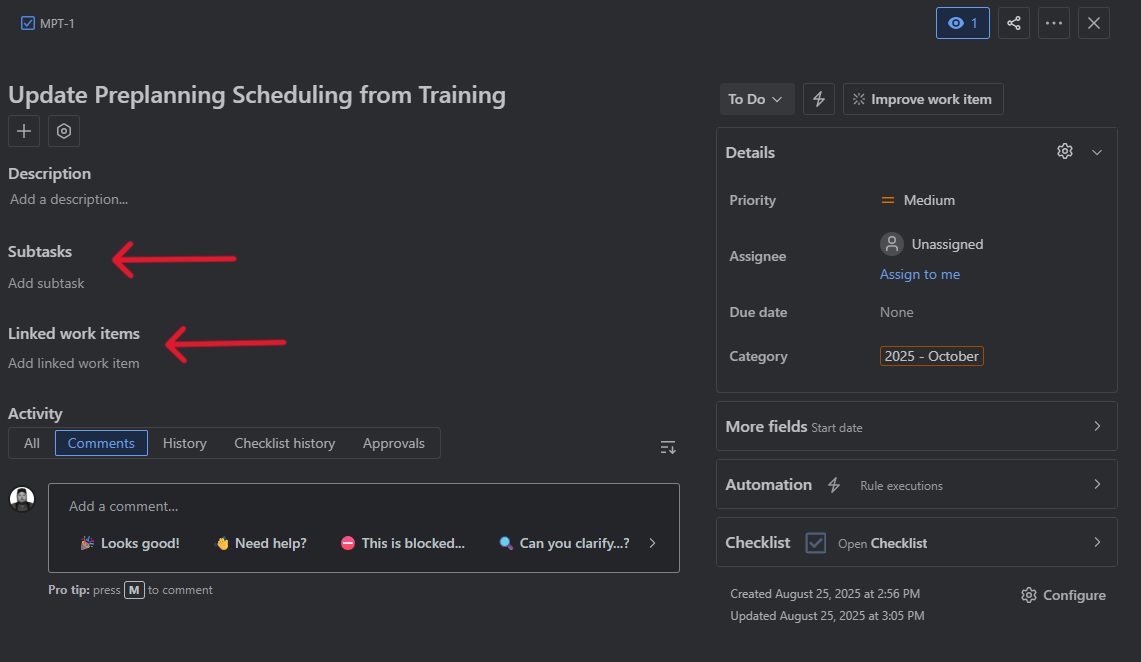1141x662 pixels.
Task: Click the hexagon apps icon below title
Action: point(64,131)
